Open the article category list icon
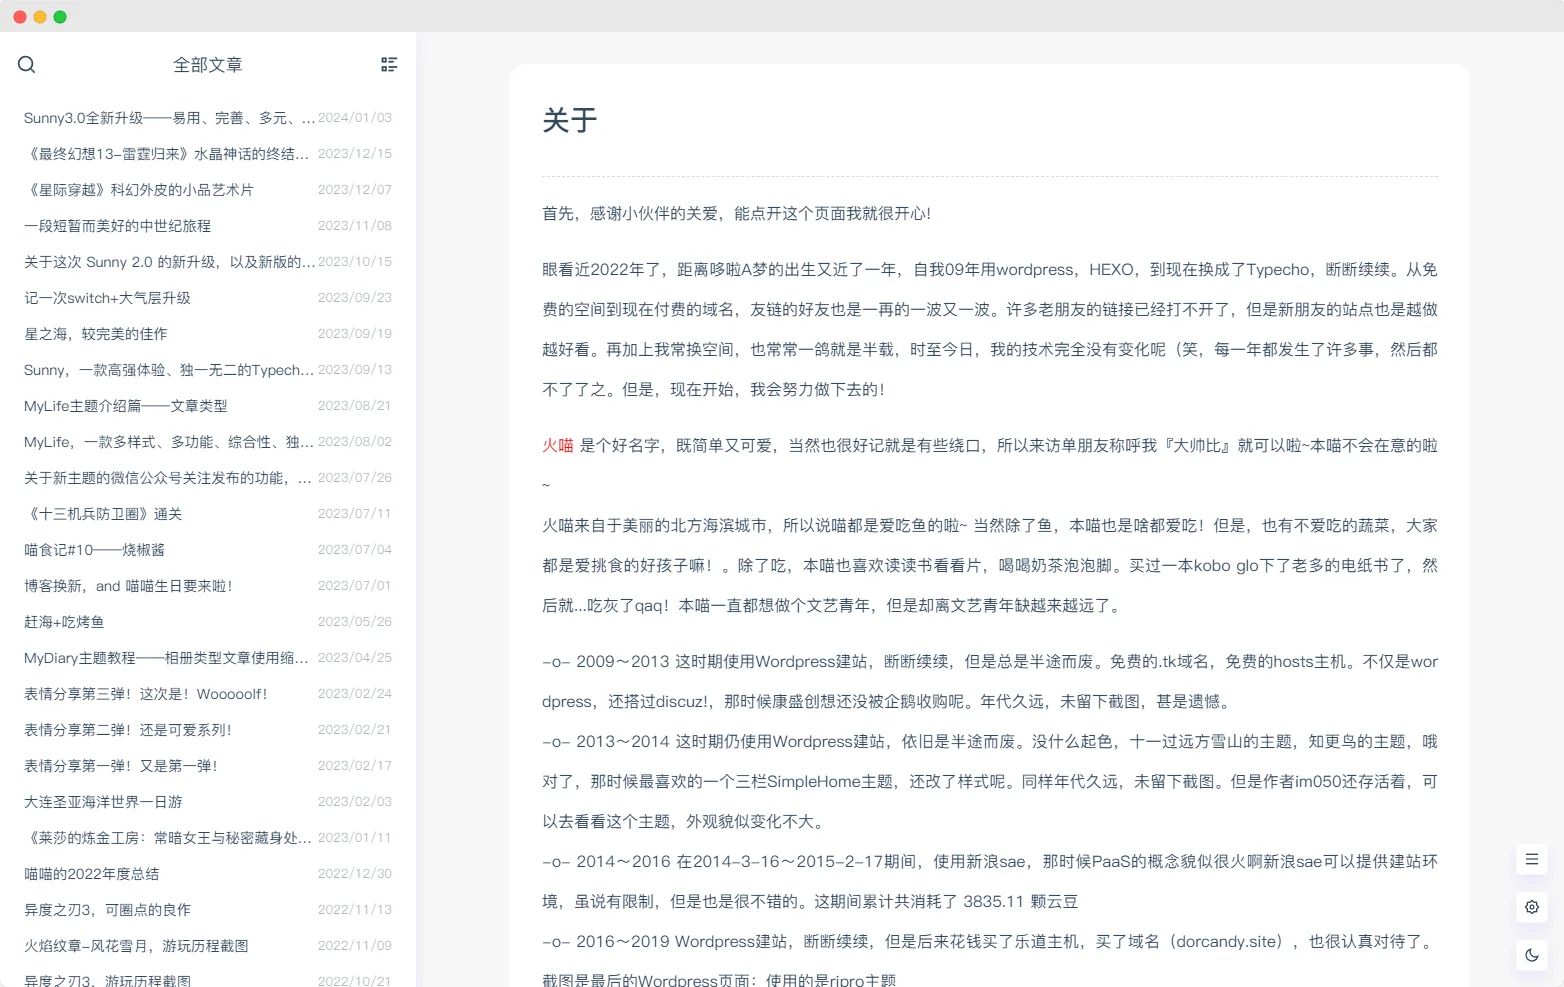This screenshot has height=987, width=1564. coord(389,65)
